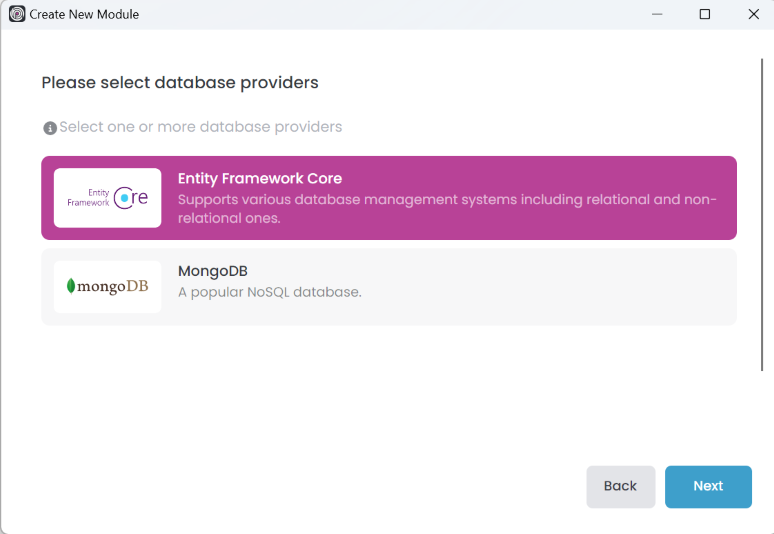Screen dimensions: 774x534
Task: Click the "MongoDB" title text
Action: point(212,271)
